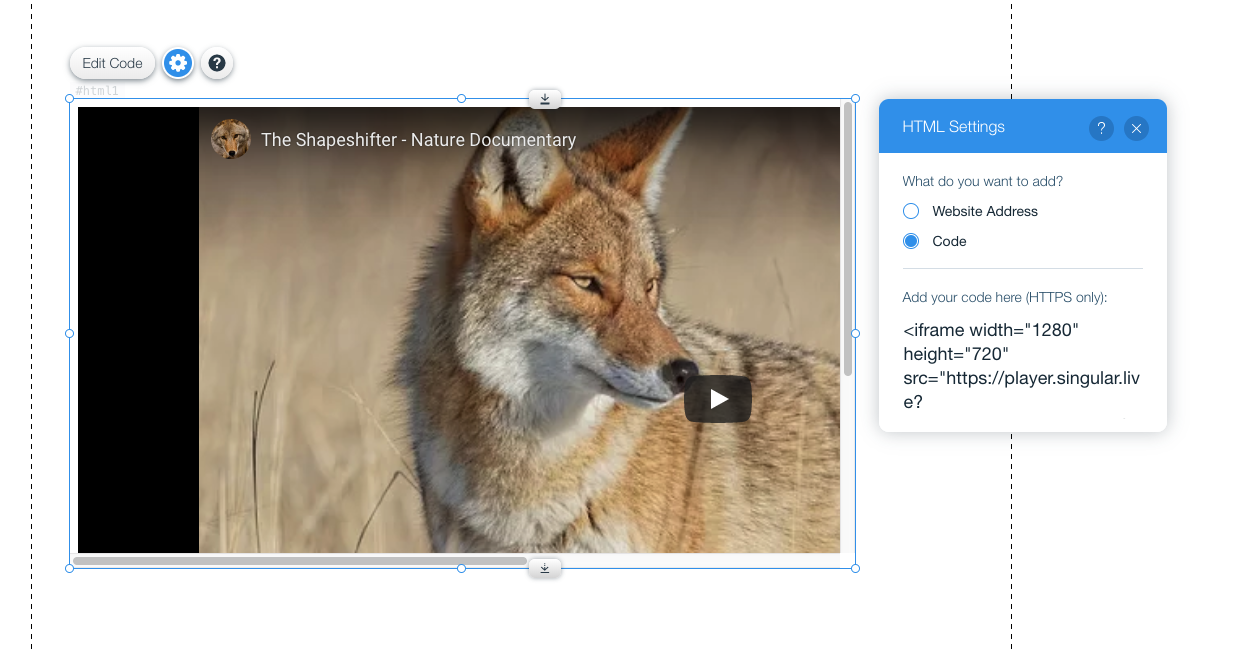Click the 'What do you want to add?' text
1235x653 pixels.
(x=982, y=181)
